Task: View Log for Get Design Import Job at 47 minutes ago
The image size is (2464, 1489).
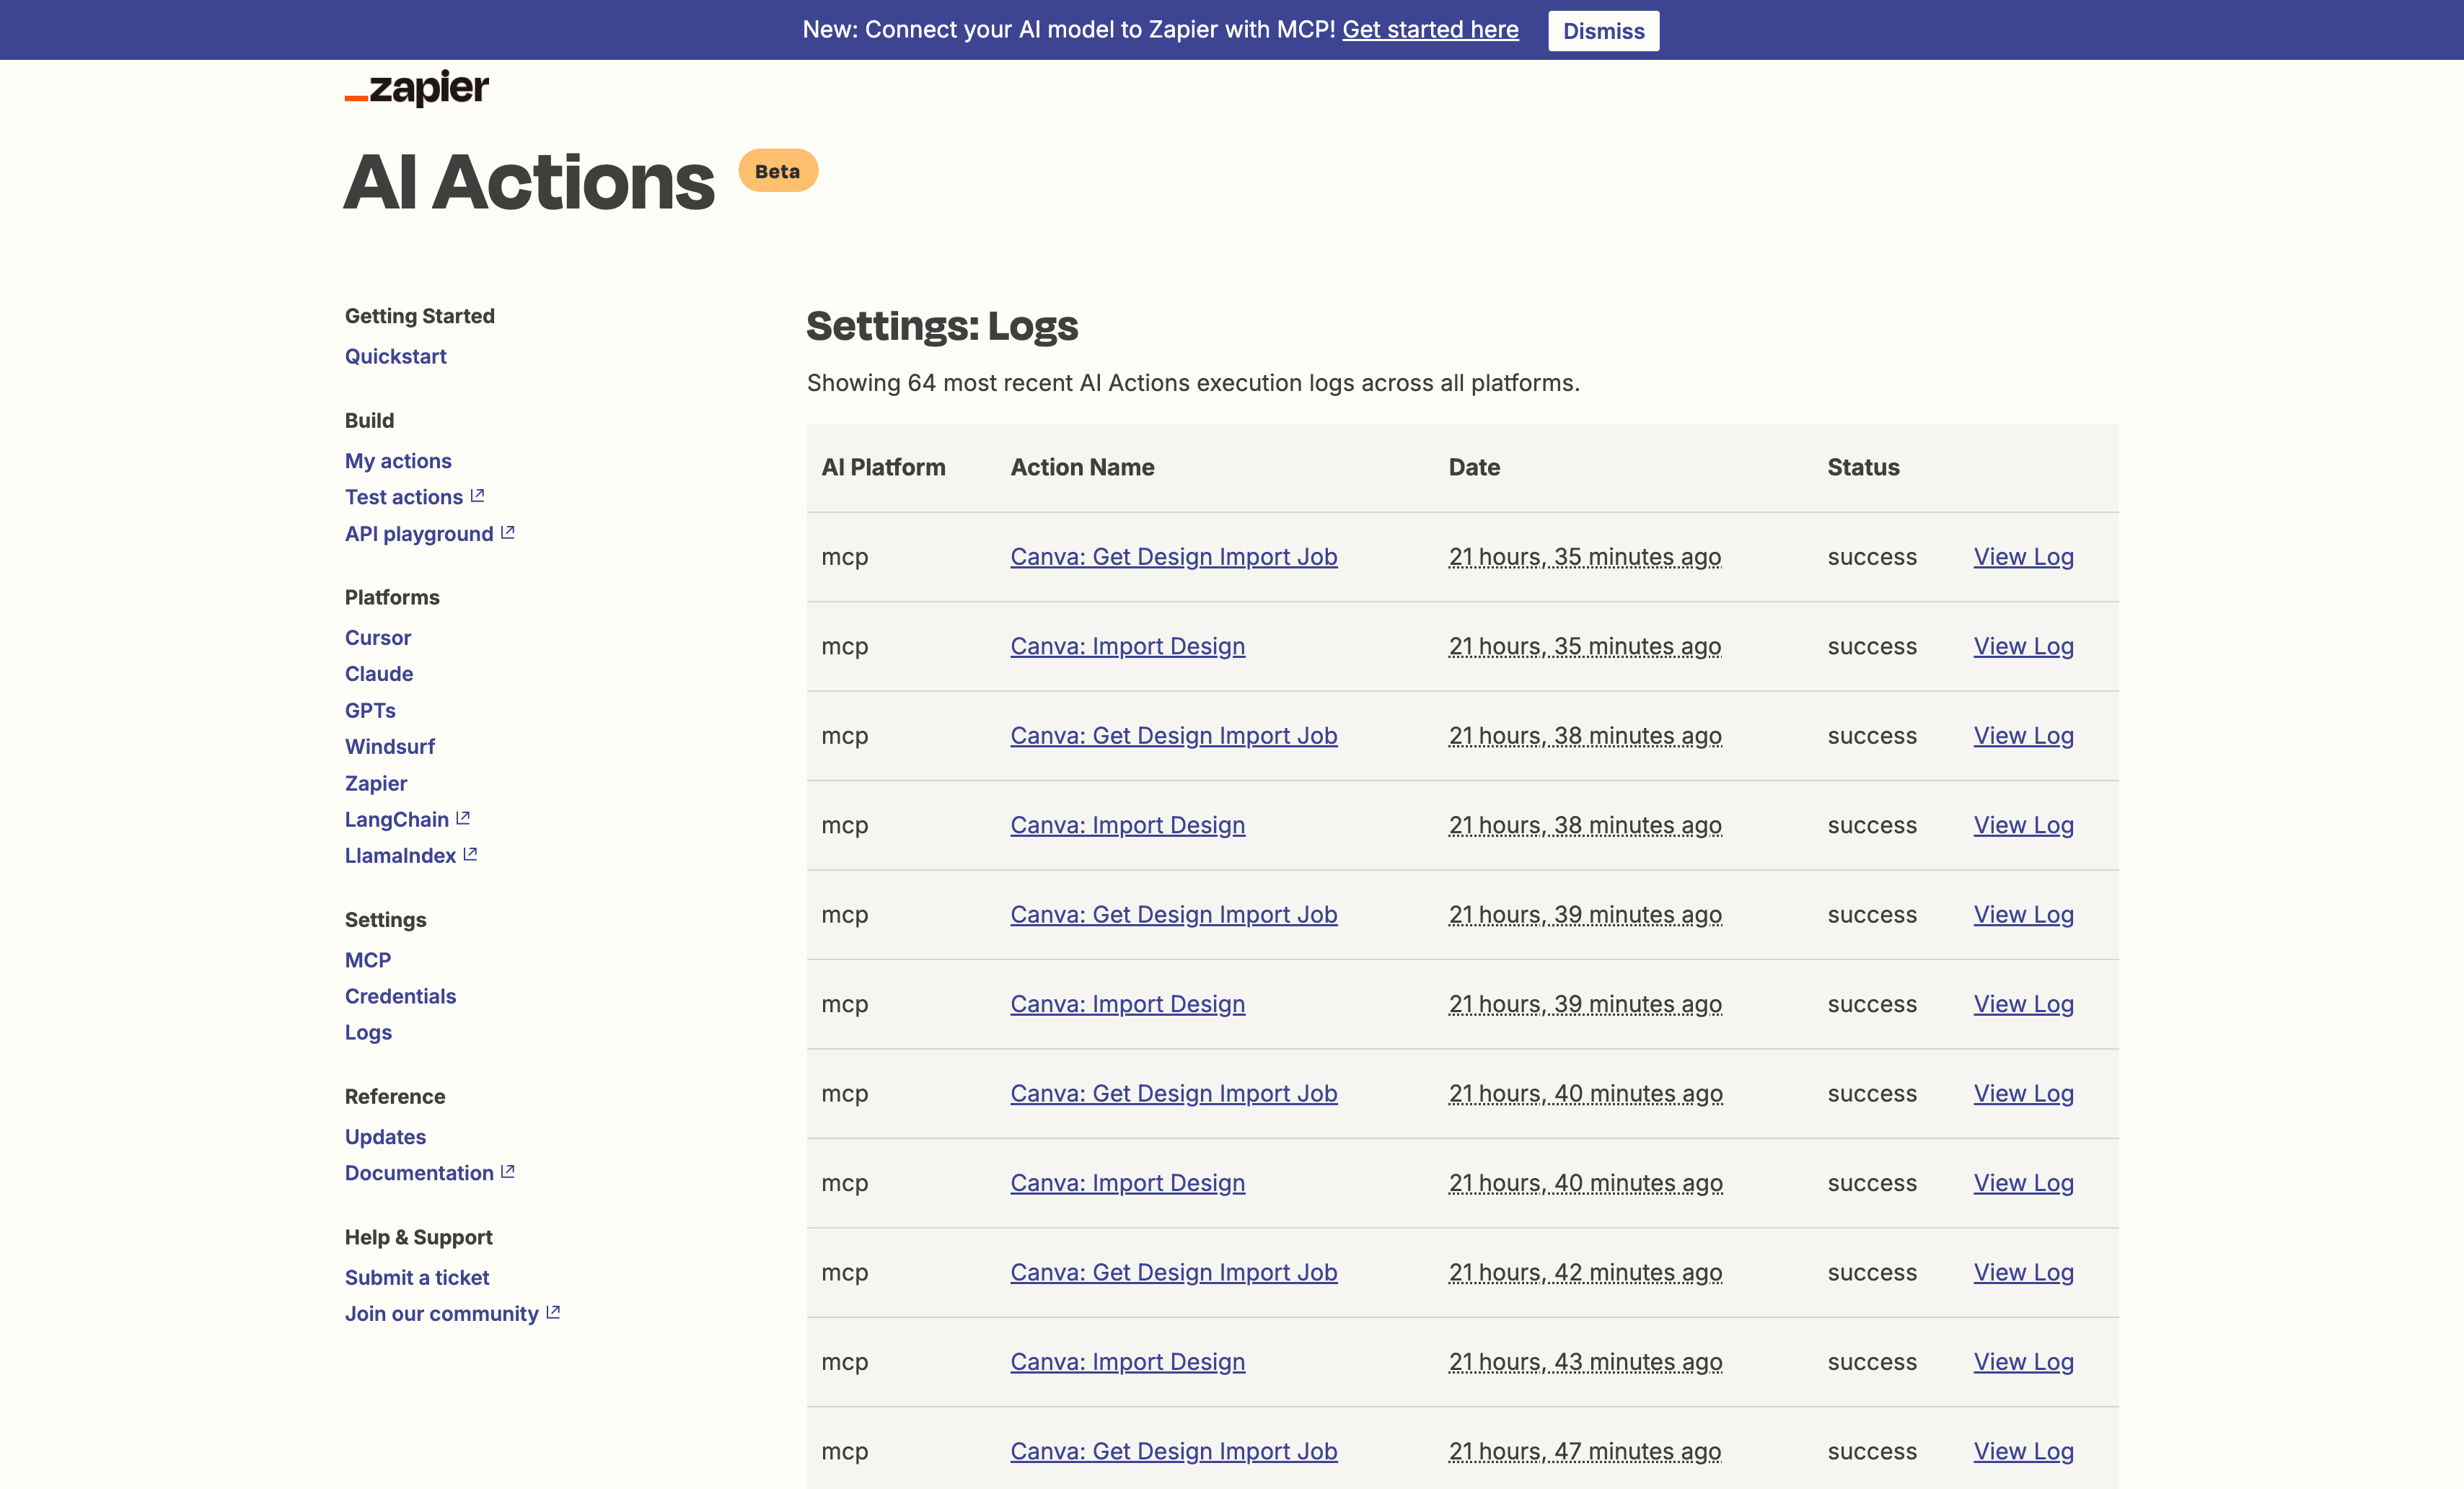Action: [x=2024, y=1451]
